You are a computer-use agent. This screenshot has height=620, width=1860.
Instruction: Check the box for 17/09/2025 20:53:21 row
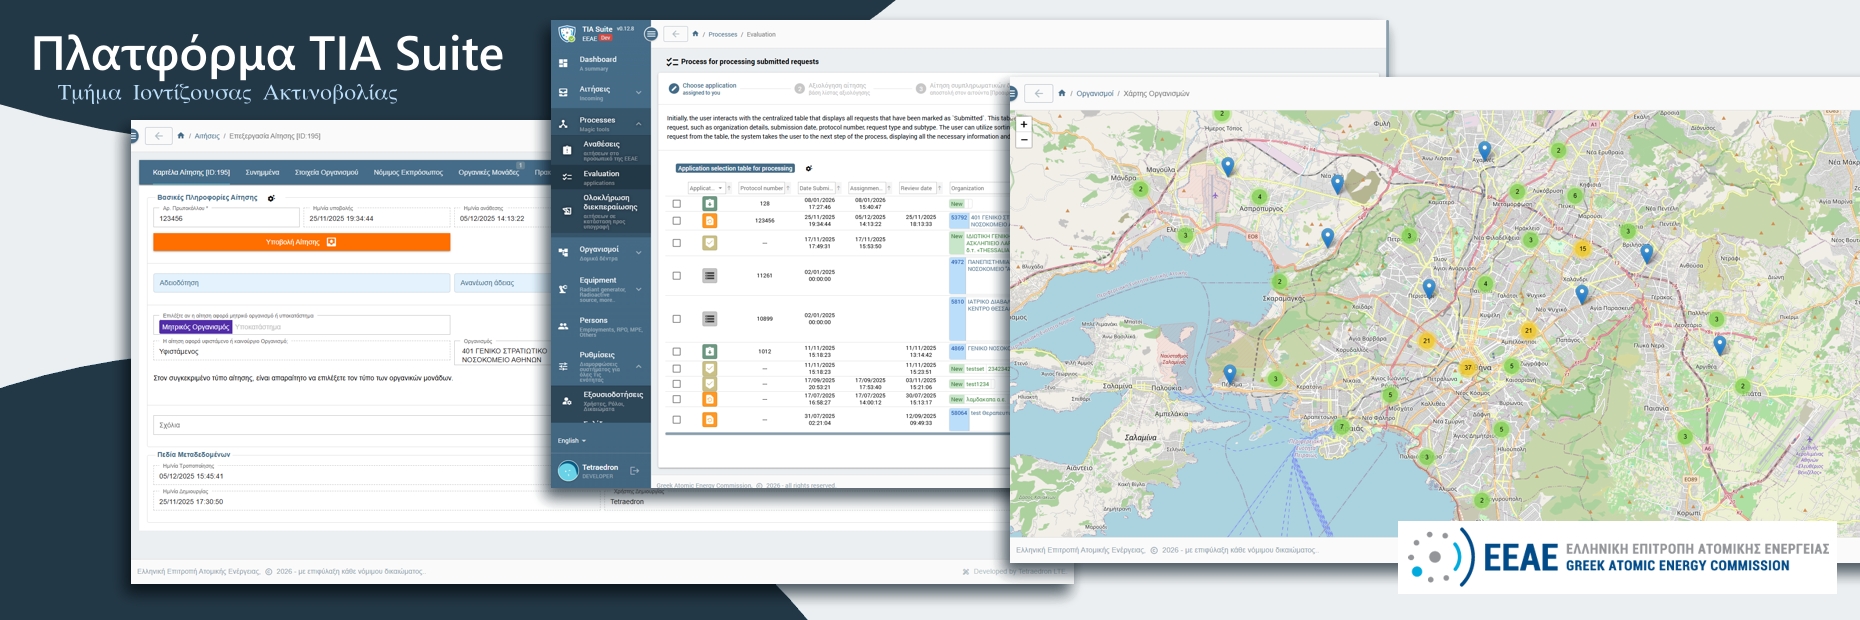coord(677,384)
